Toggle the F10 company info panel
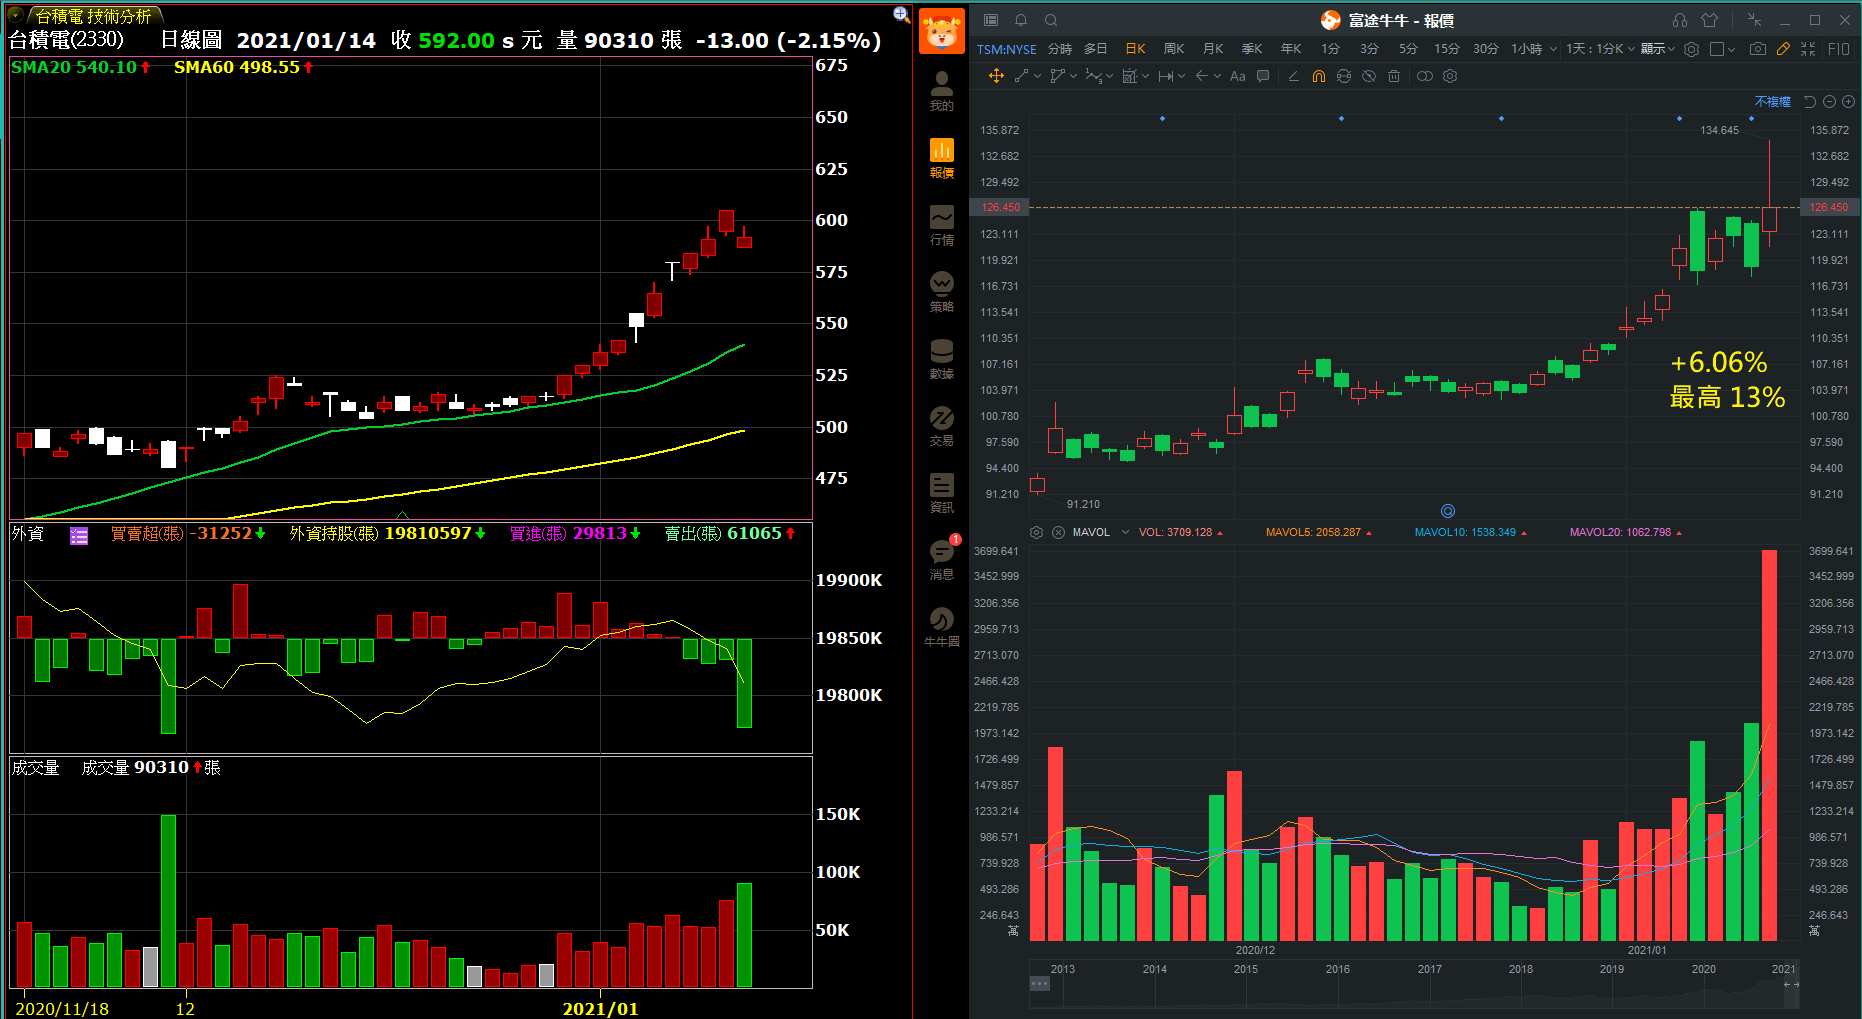The image size is (1862, 1019). [x=1838, y=49]
